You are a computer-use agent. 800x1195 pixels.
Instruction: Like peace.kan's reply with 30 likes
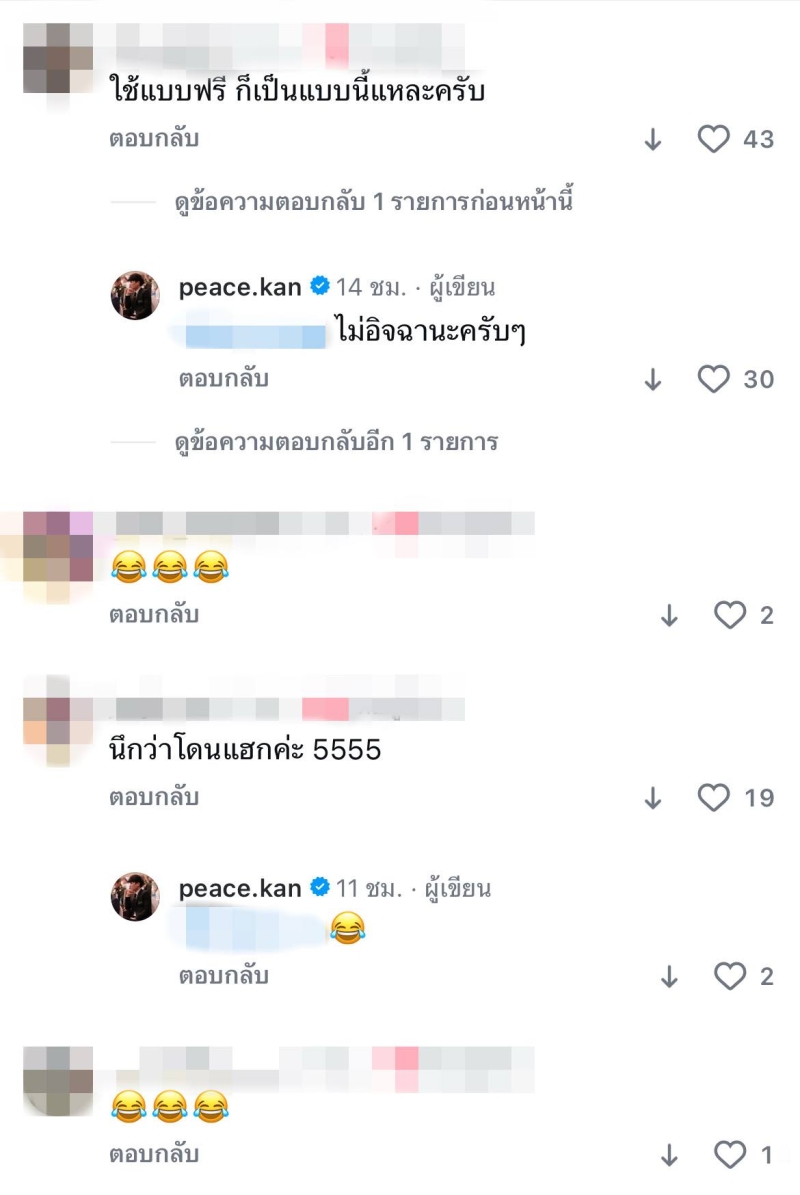(714, 379)
